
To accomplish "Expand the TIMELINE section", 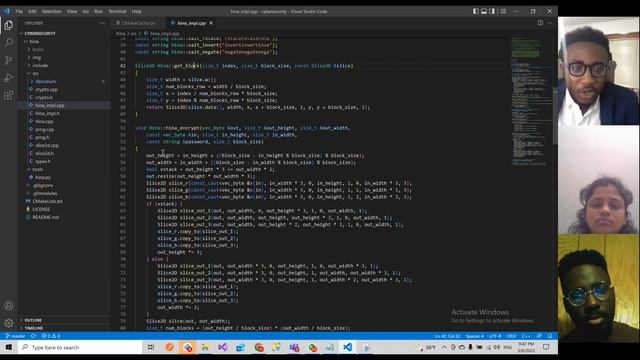I will pos(64,328).
